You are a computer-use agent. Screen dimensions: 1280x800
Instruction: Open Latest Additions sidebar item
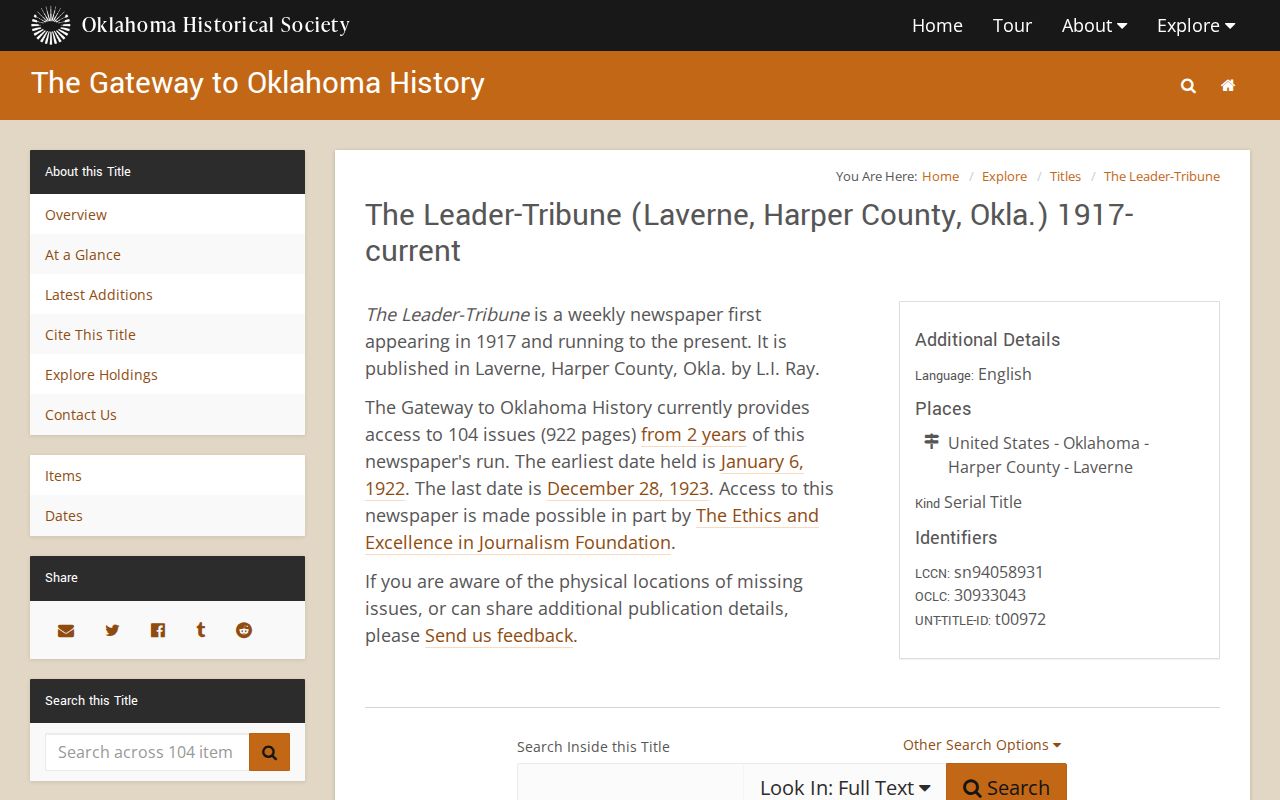pos(167,295)
